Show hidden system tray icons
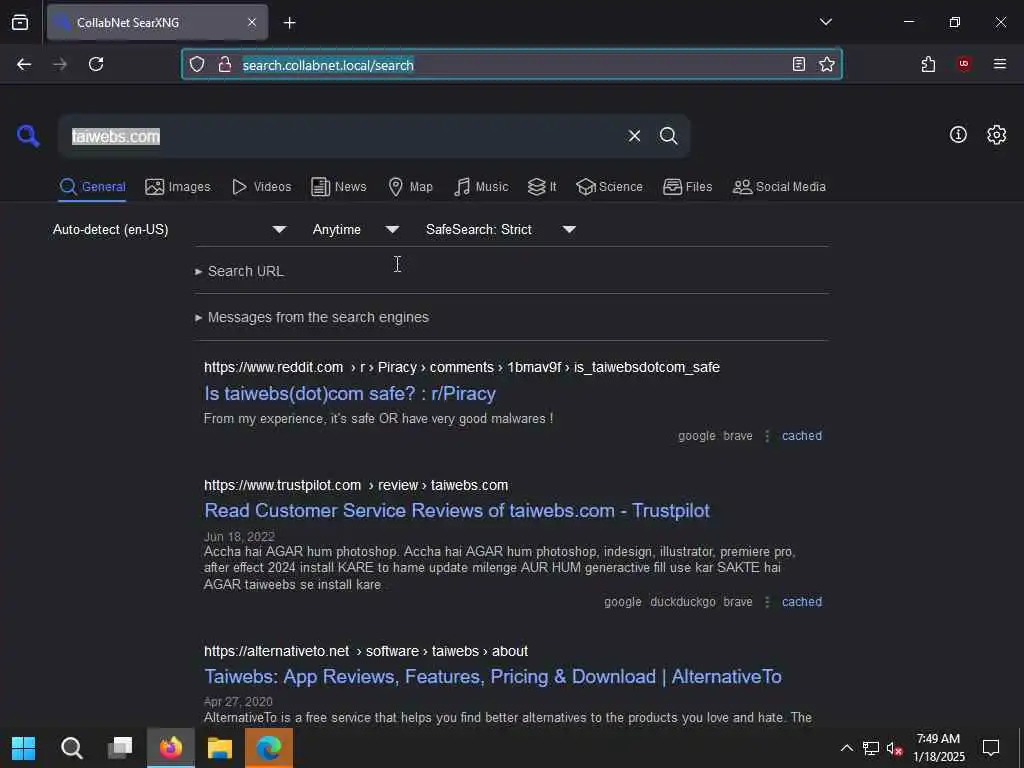1024x768 pixels. [846, 748]
